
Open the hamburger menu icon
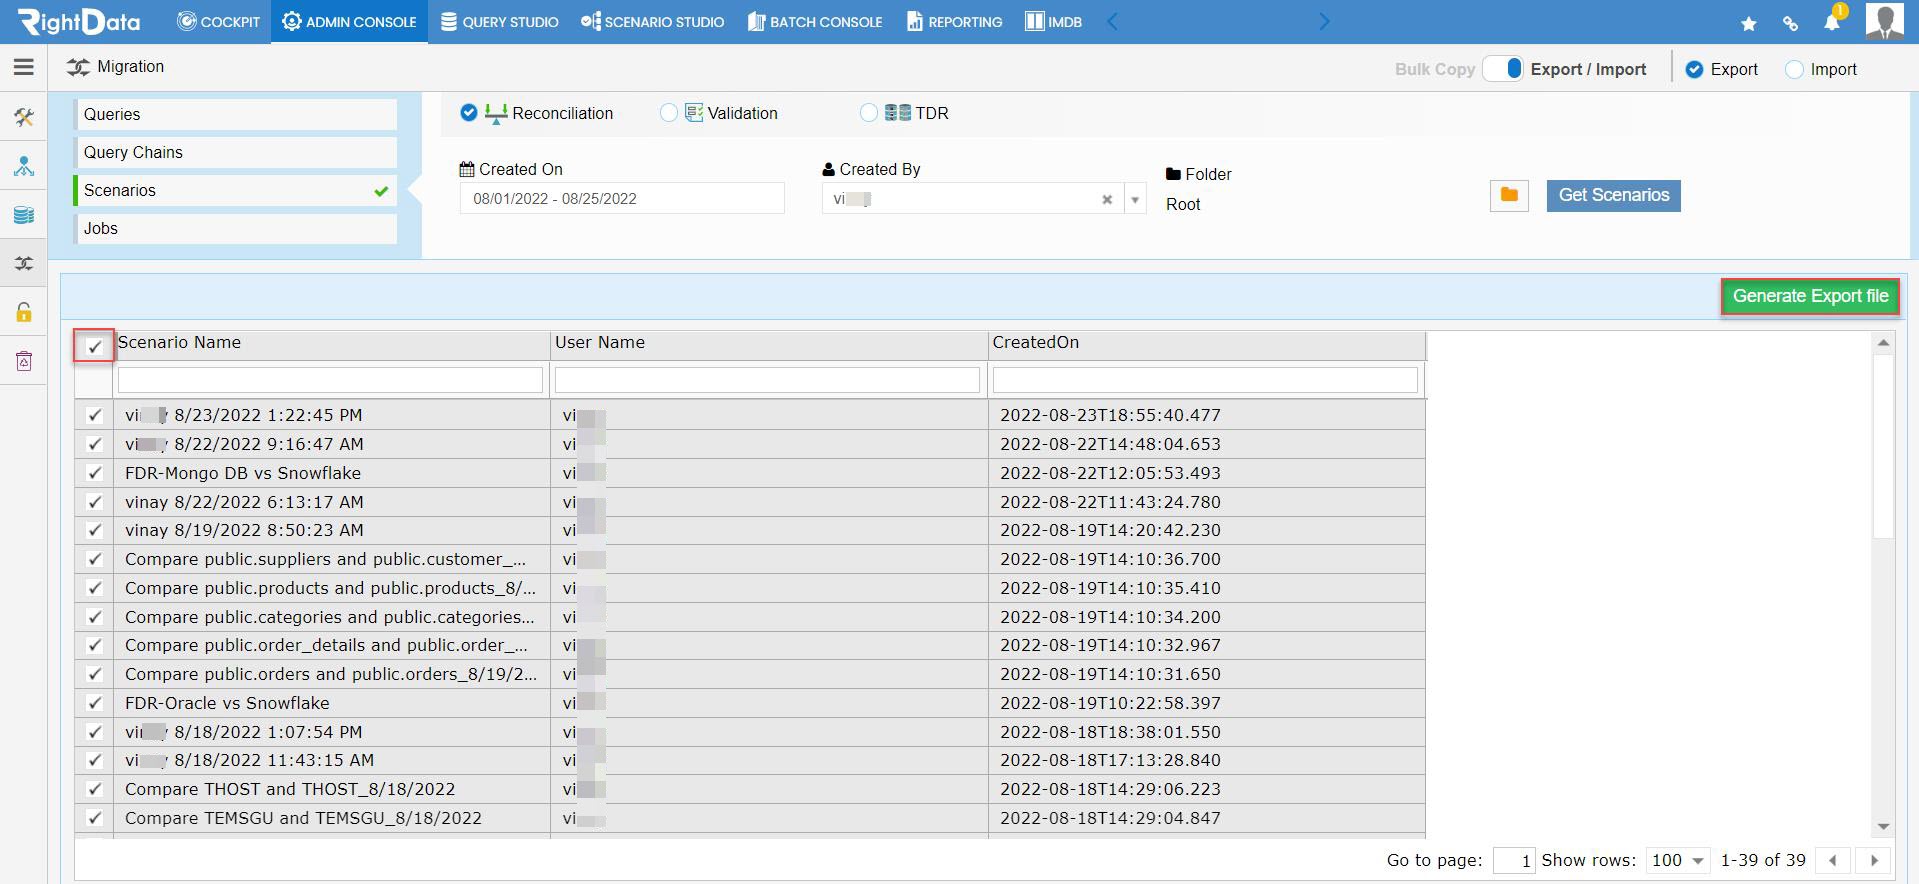[x=24, y=67]
